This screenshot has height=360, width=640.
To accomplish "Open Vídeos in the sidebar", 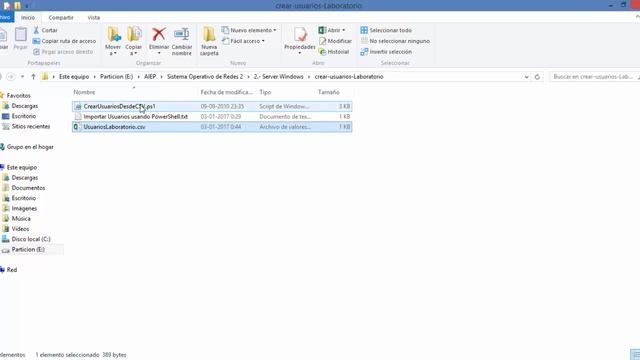I will pos(20,229).
